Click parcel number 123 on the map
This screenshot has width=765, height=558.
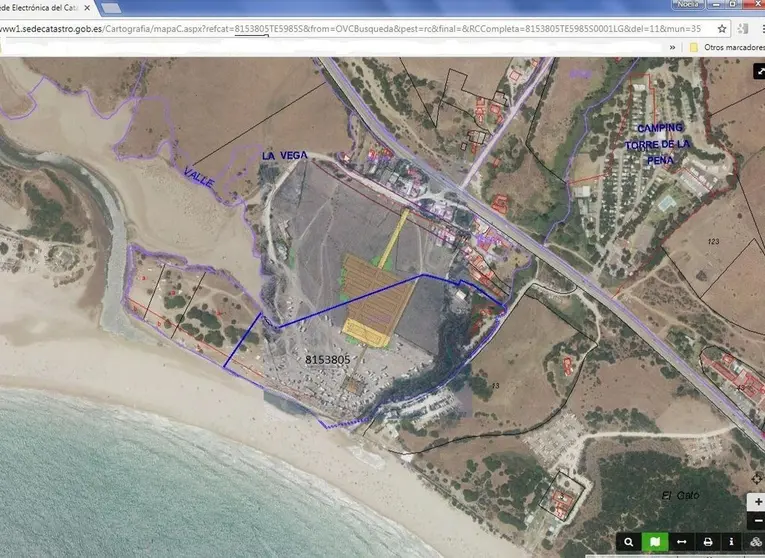coord(713,241)
